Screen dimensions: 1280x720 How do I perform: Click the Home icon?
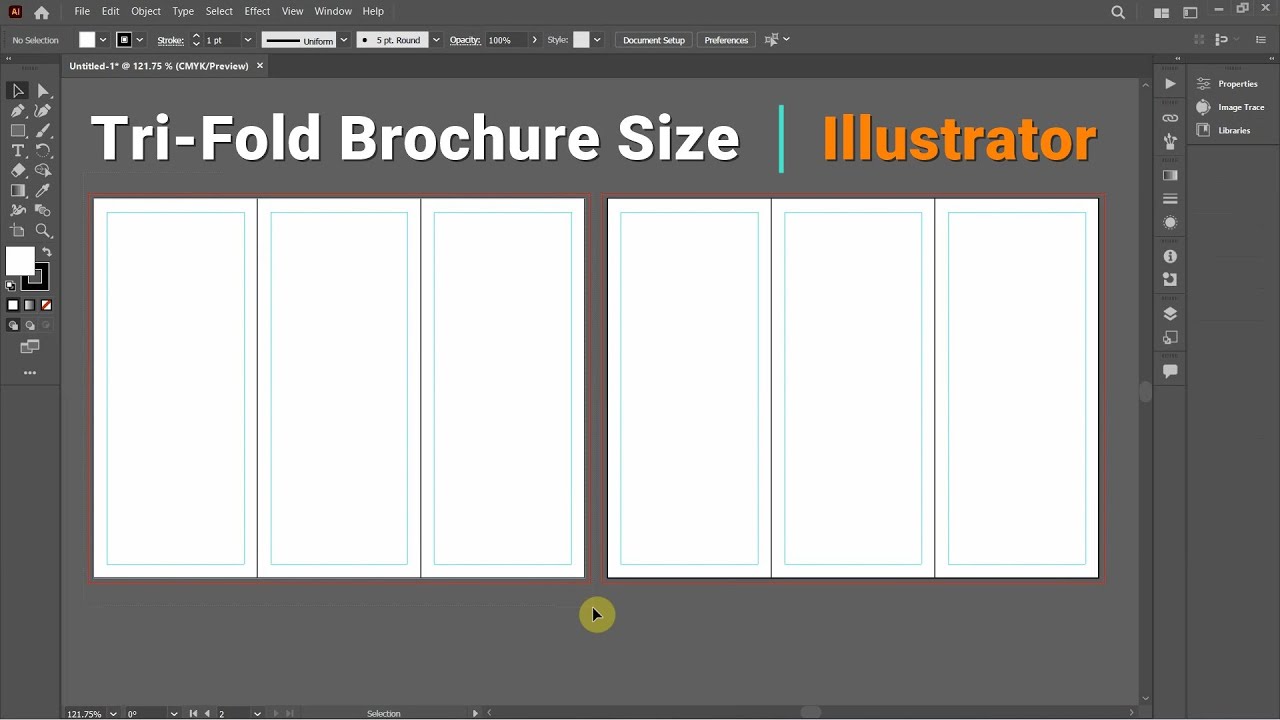[x=41, y=12]
